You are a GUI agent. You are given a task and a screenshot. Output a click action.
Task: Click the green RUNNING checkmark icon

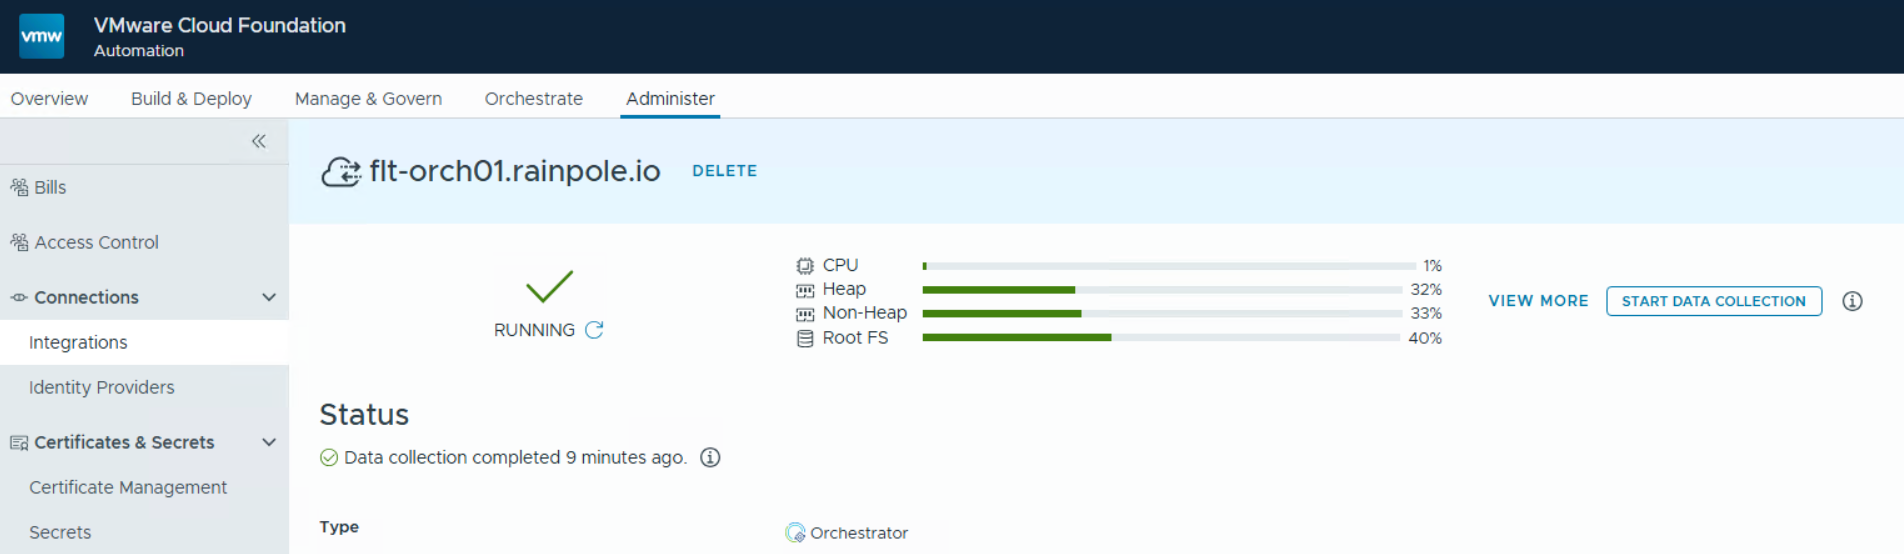click(x=549, y=287)
